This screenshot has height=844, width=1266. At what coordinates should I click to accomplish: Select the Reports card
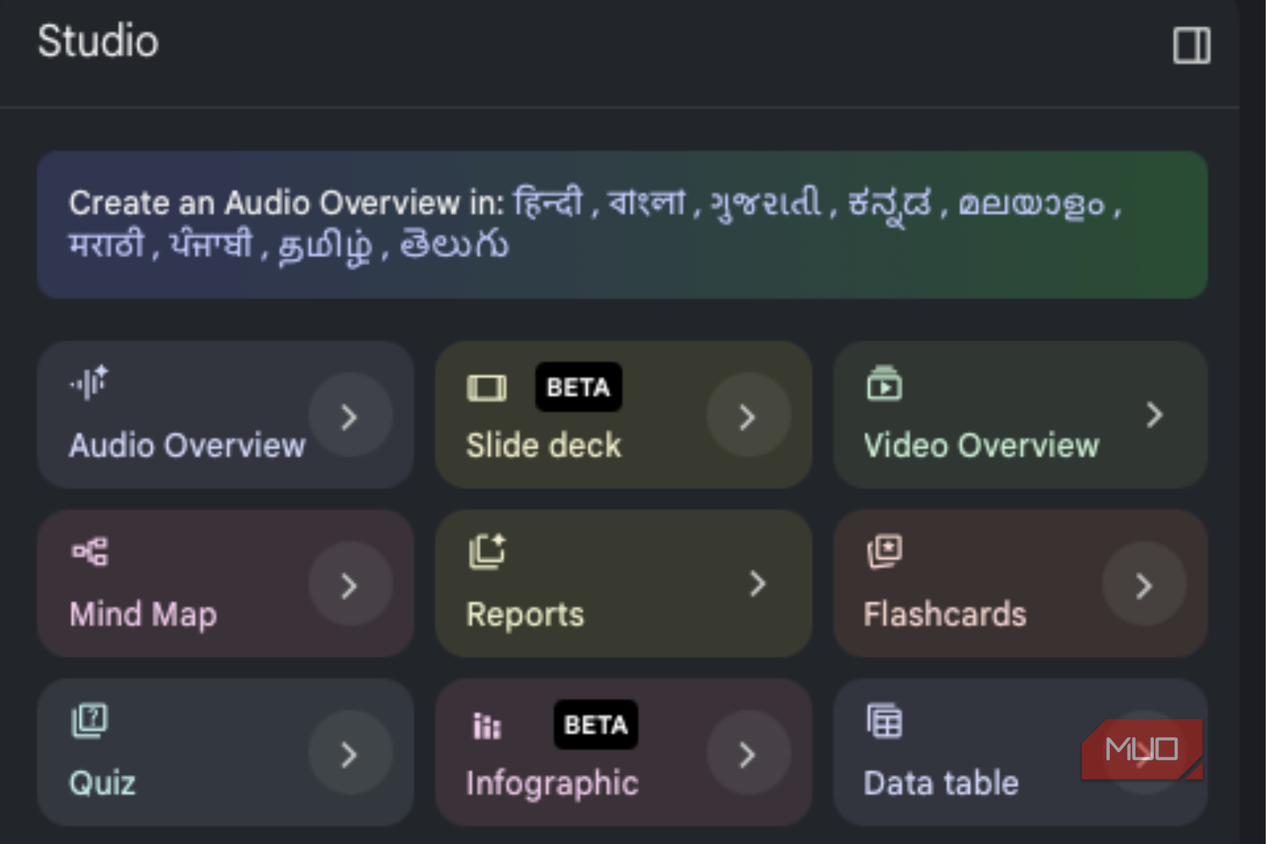click(x=623, y=584)
